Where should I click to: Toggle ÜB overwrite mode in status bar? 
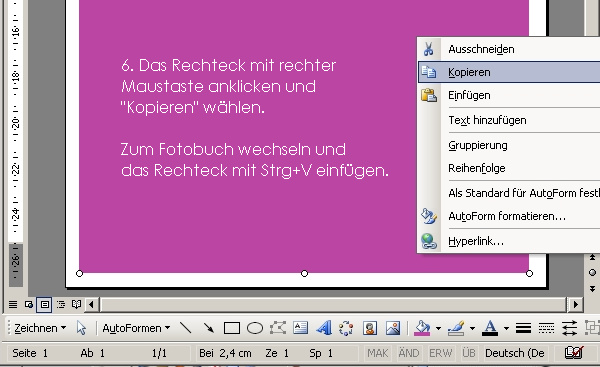pos(468,353)
